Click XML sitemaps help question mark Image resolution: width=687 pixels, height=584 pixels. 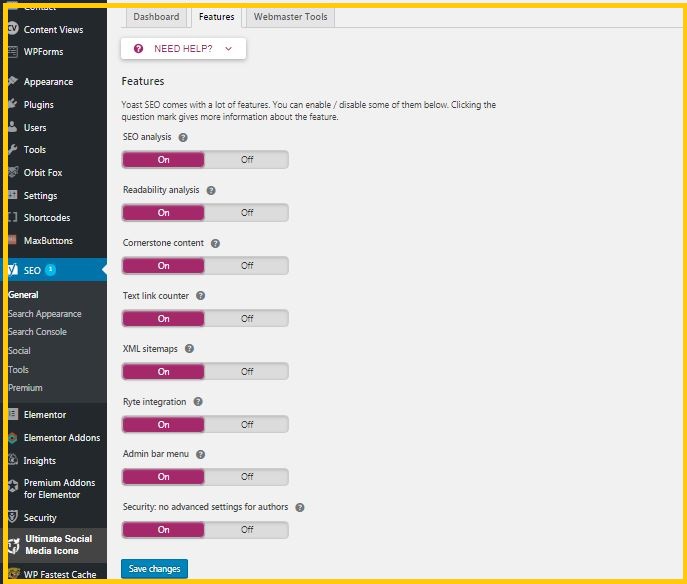(189, 349)
